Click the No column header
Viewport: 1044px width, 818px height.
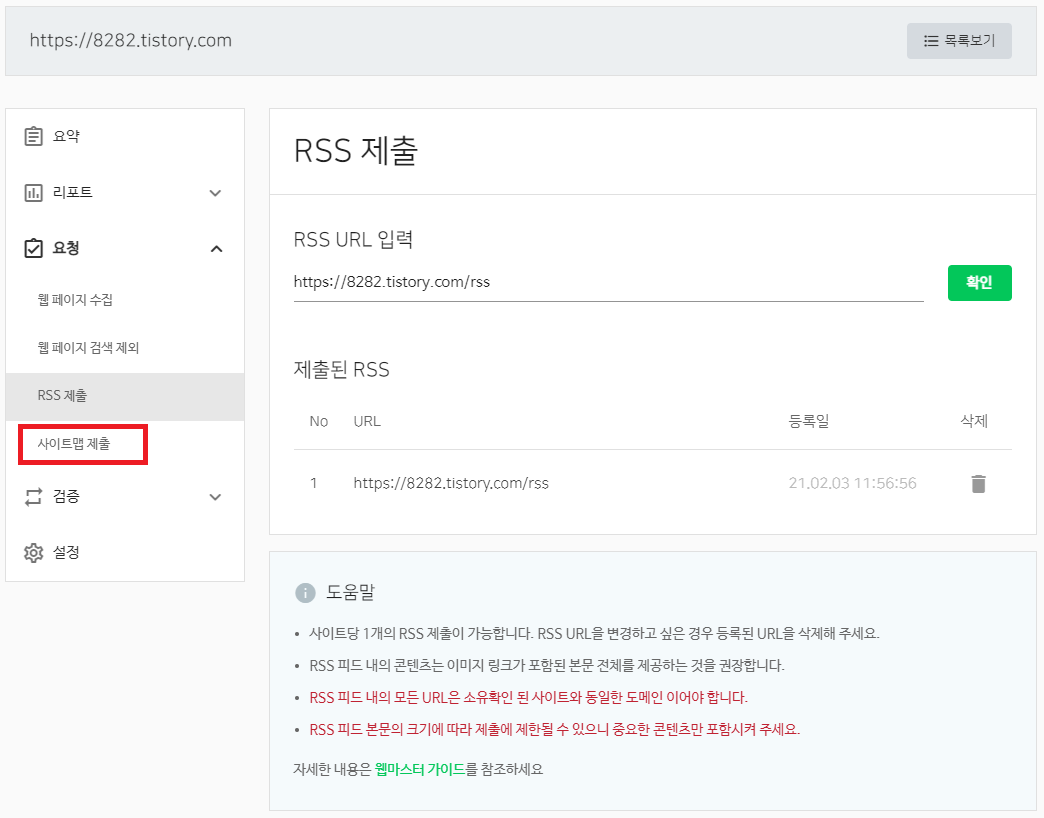(319, 421)
